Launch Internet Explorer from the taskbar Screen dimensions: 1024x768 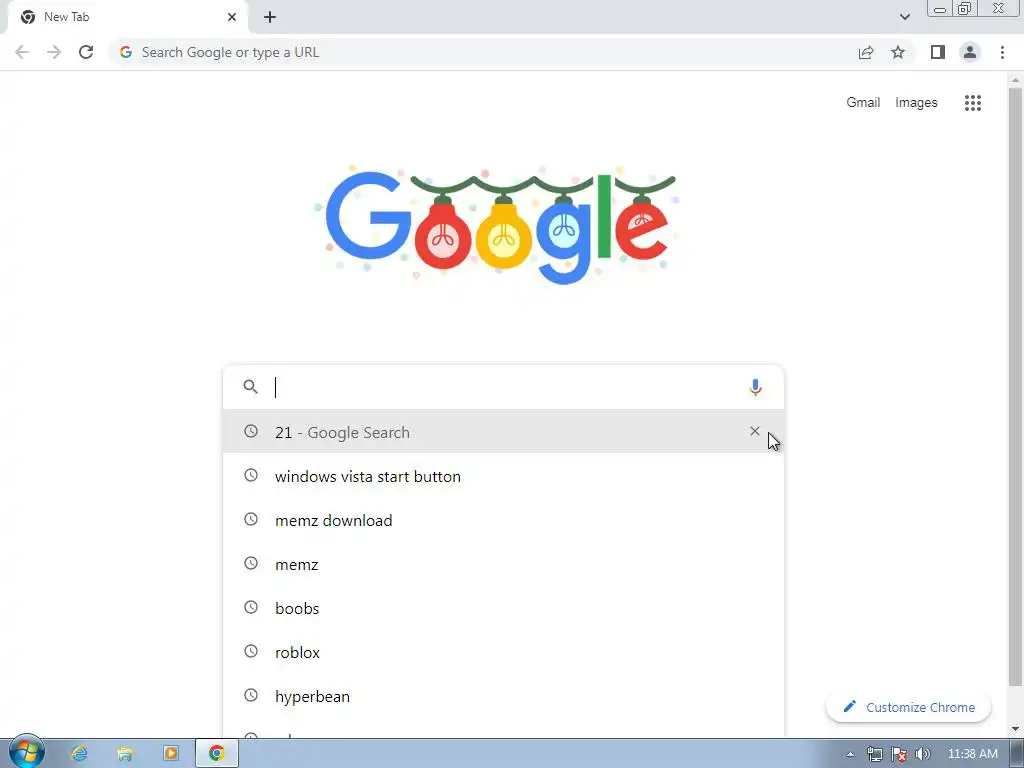coord(80,754)
